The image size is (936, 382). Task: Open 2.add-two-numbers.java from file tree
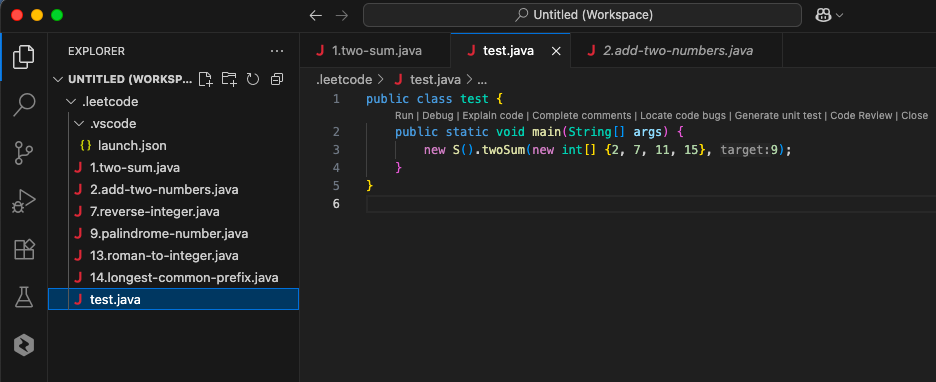coord(173,190)
